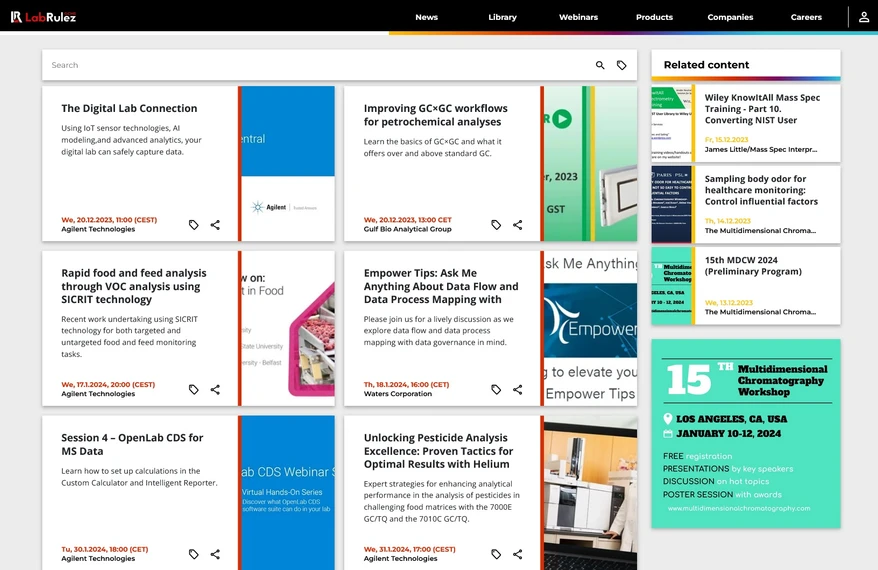Click tag icon on Session 4 OpenLab CDS card
The width and height of the screenshot is (878, 570).
point(194,554)
